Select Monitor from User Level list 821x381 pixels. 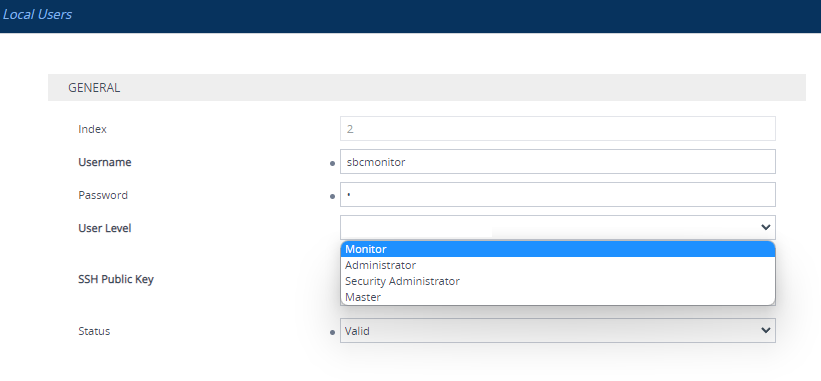(x=558, y=250)
